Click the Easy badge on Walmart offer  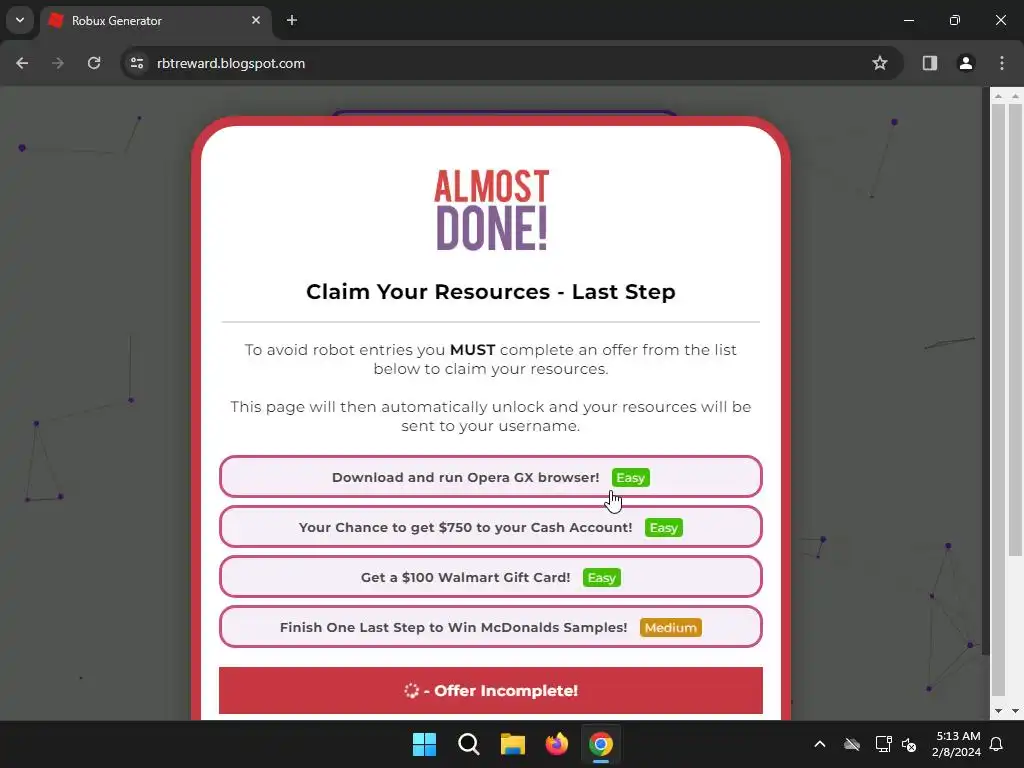pyautogui.click(x=601, y=577)
